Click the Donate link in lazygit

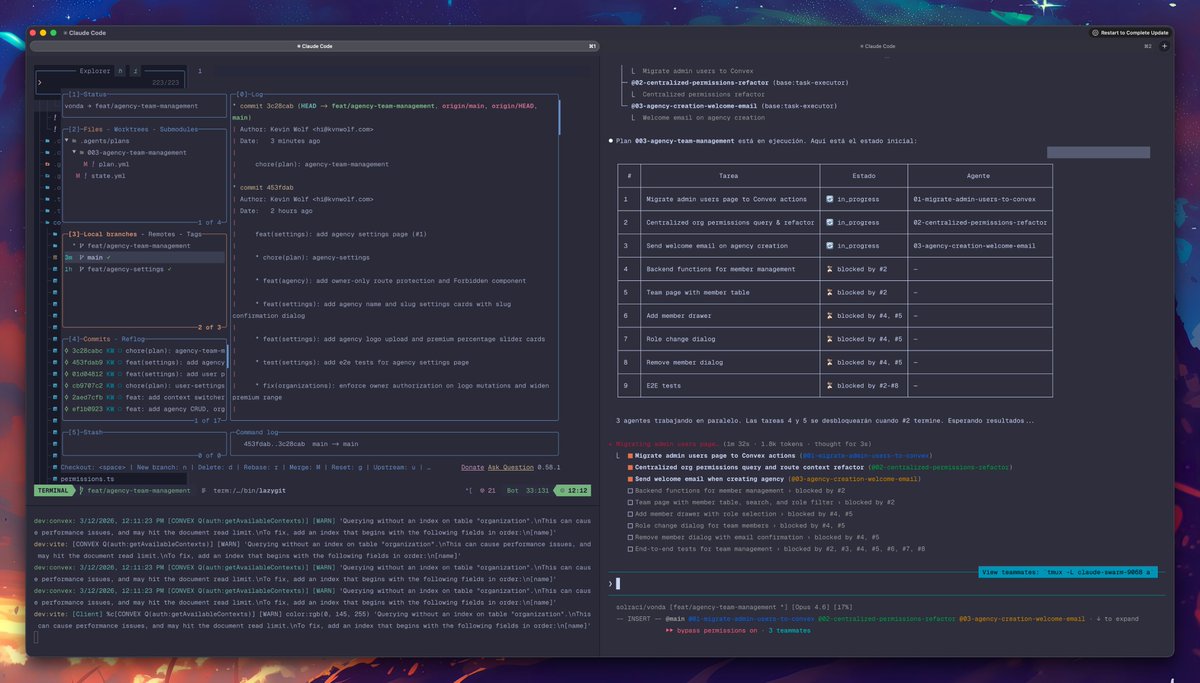[473, 467]
